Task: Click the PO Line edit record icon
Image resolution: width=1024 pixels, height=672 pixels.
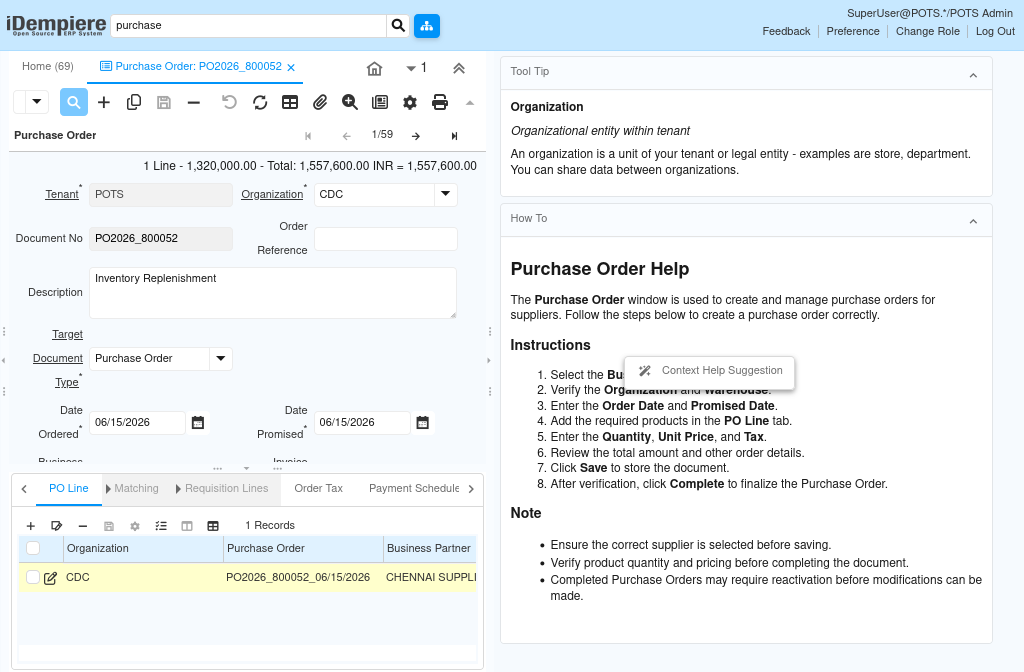Action: coord(57,526)
